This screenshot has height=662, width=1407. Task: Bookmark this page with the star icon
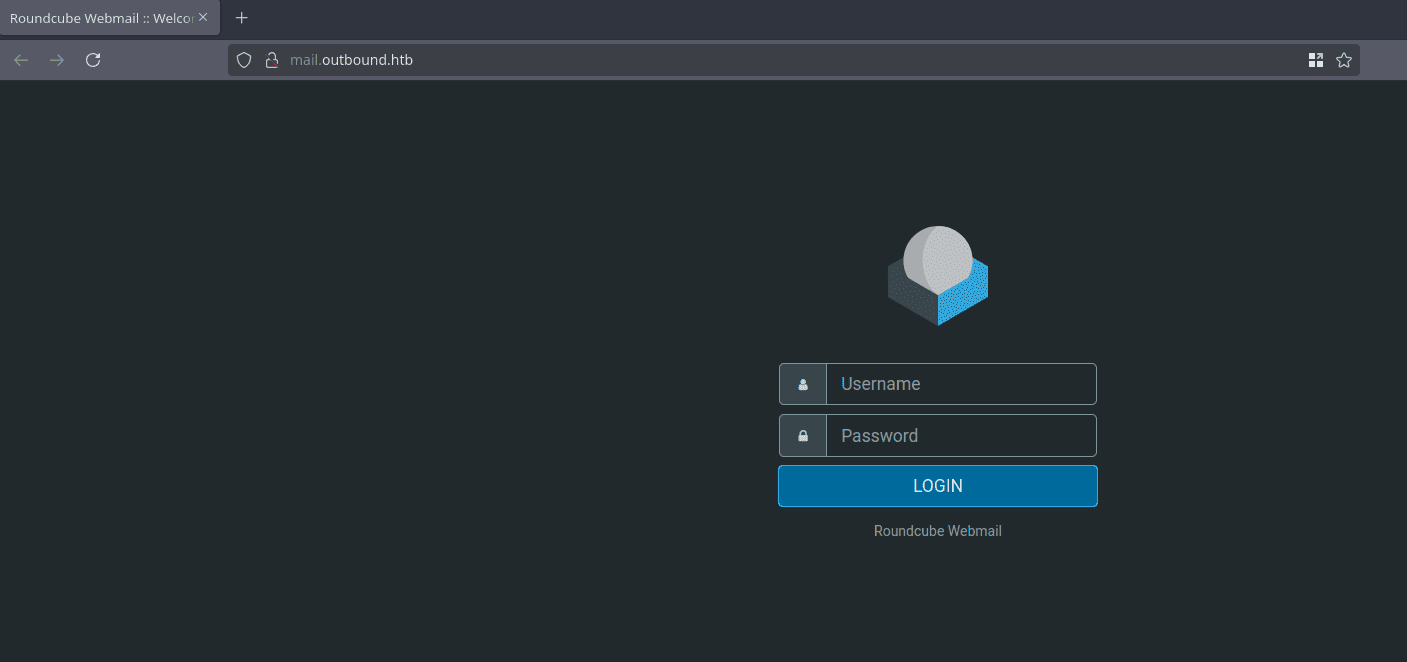pos(1343,60)
